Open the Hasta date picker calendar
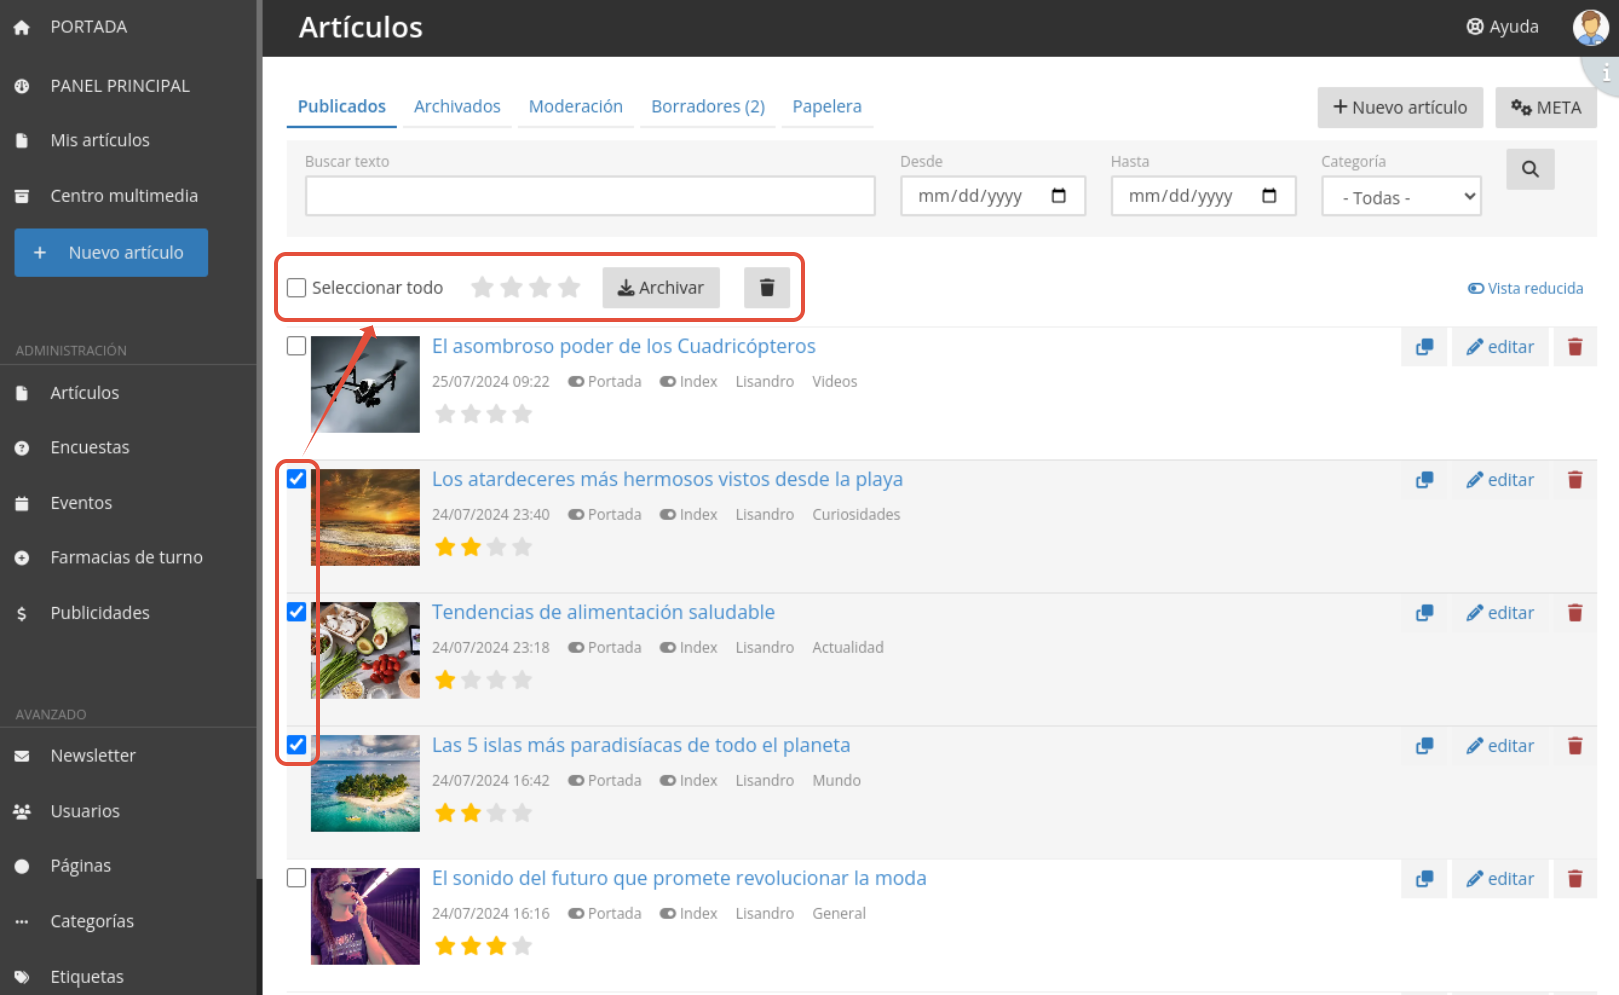 pyautogui.click(x=1269, y=196)
